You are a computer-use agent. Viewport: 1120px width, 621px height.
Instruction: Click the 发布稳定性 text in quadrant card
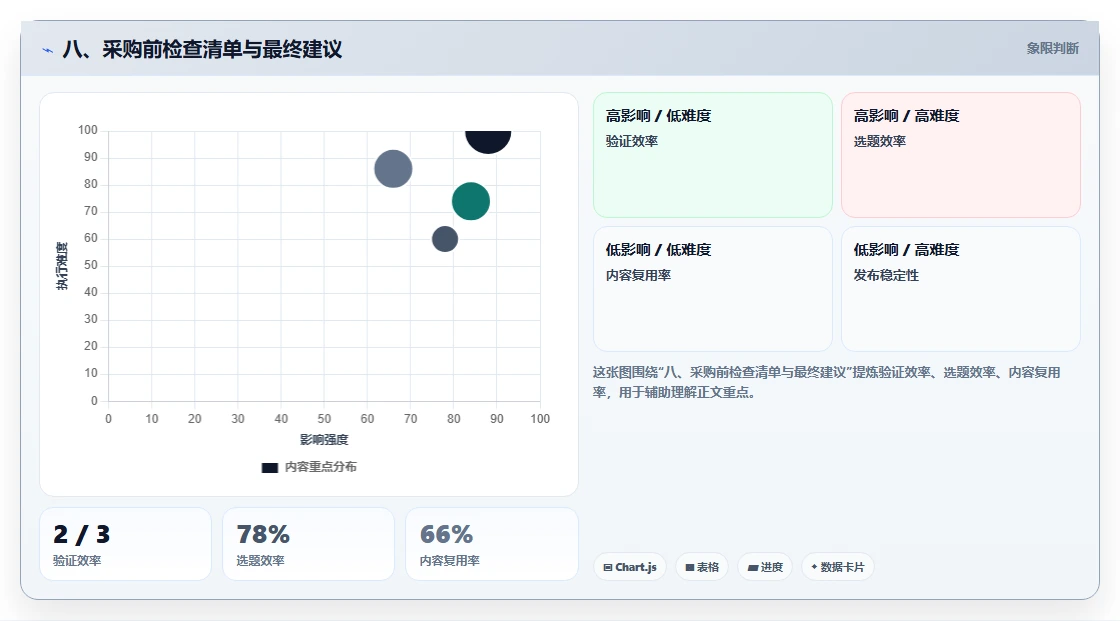click(886, 275)
